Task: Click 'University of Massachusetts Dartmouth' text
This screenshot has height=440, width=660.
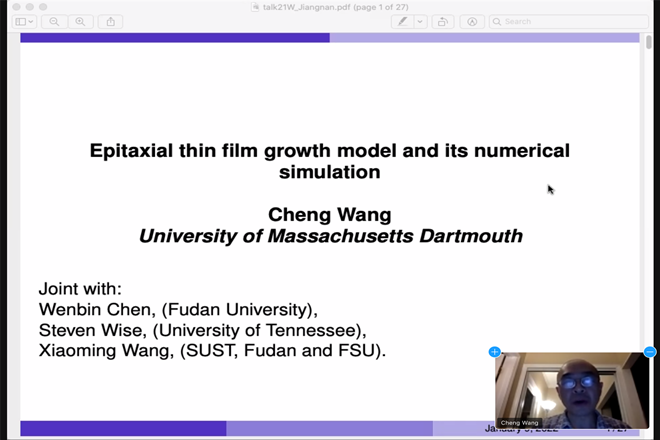Action: coord(331,236)
